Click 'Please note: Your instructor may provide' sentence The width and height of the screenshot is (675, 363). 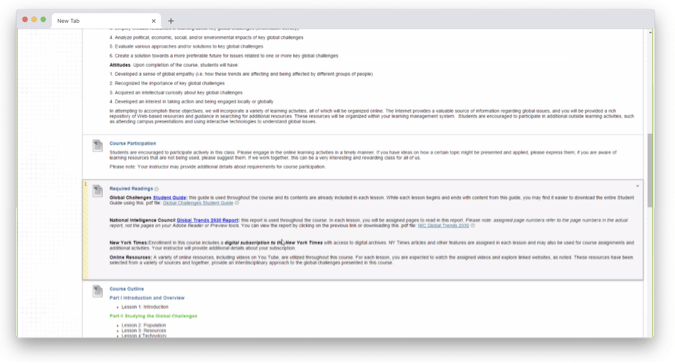pos(217,167)
